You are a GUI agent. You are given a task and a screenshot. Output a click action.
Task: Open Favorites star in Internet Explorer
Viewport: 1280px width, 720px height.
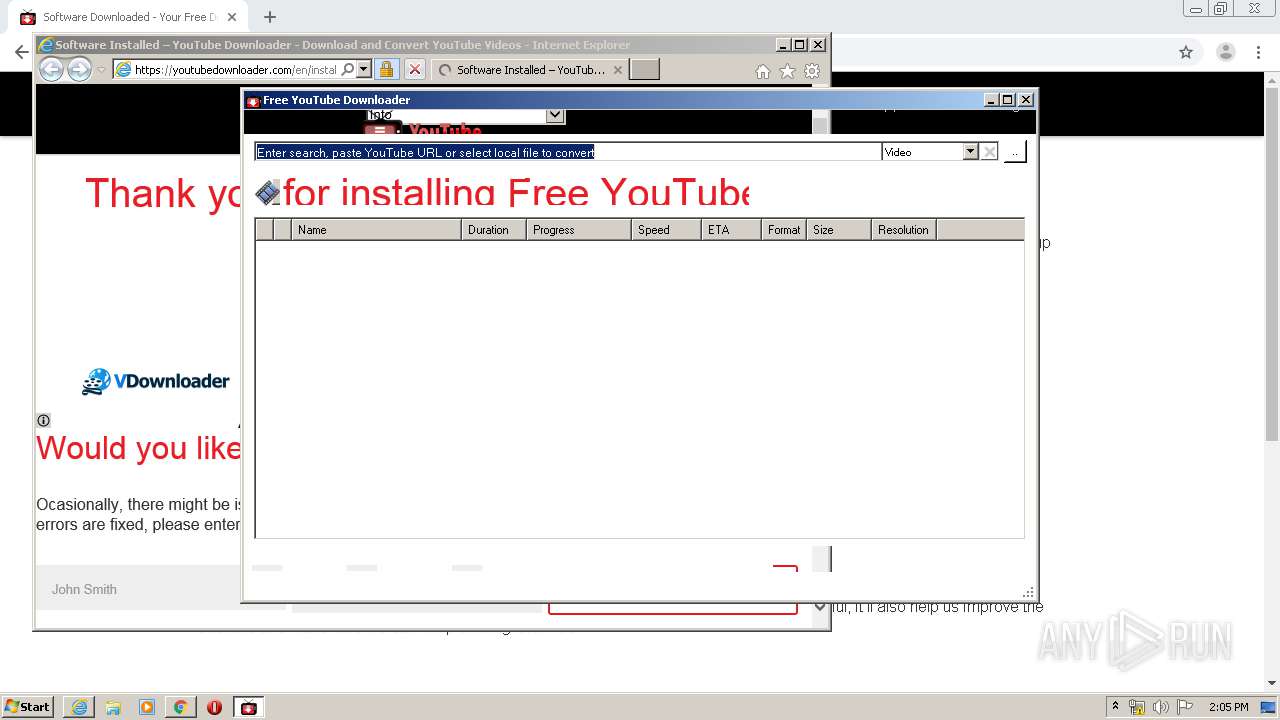pos(787,71)
